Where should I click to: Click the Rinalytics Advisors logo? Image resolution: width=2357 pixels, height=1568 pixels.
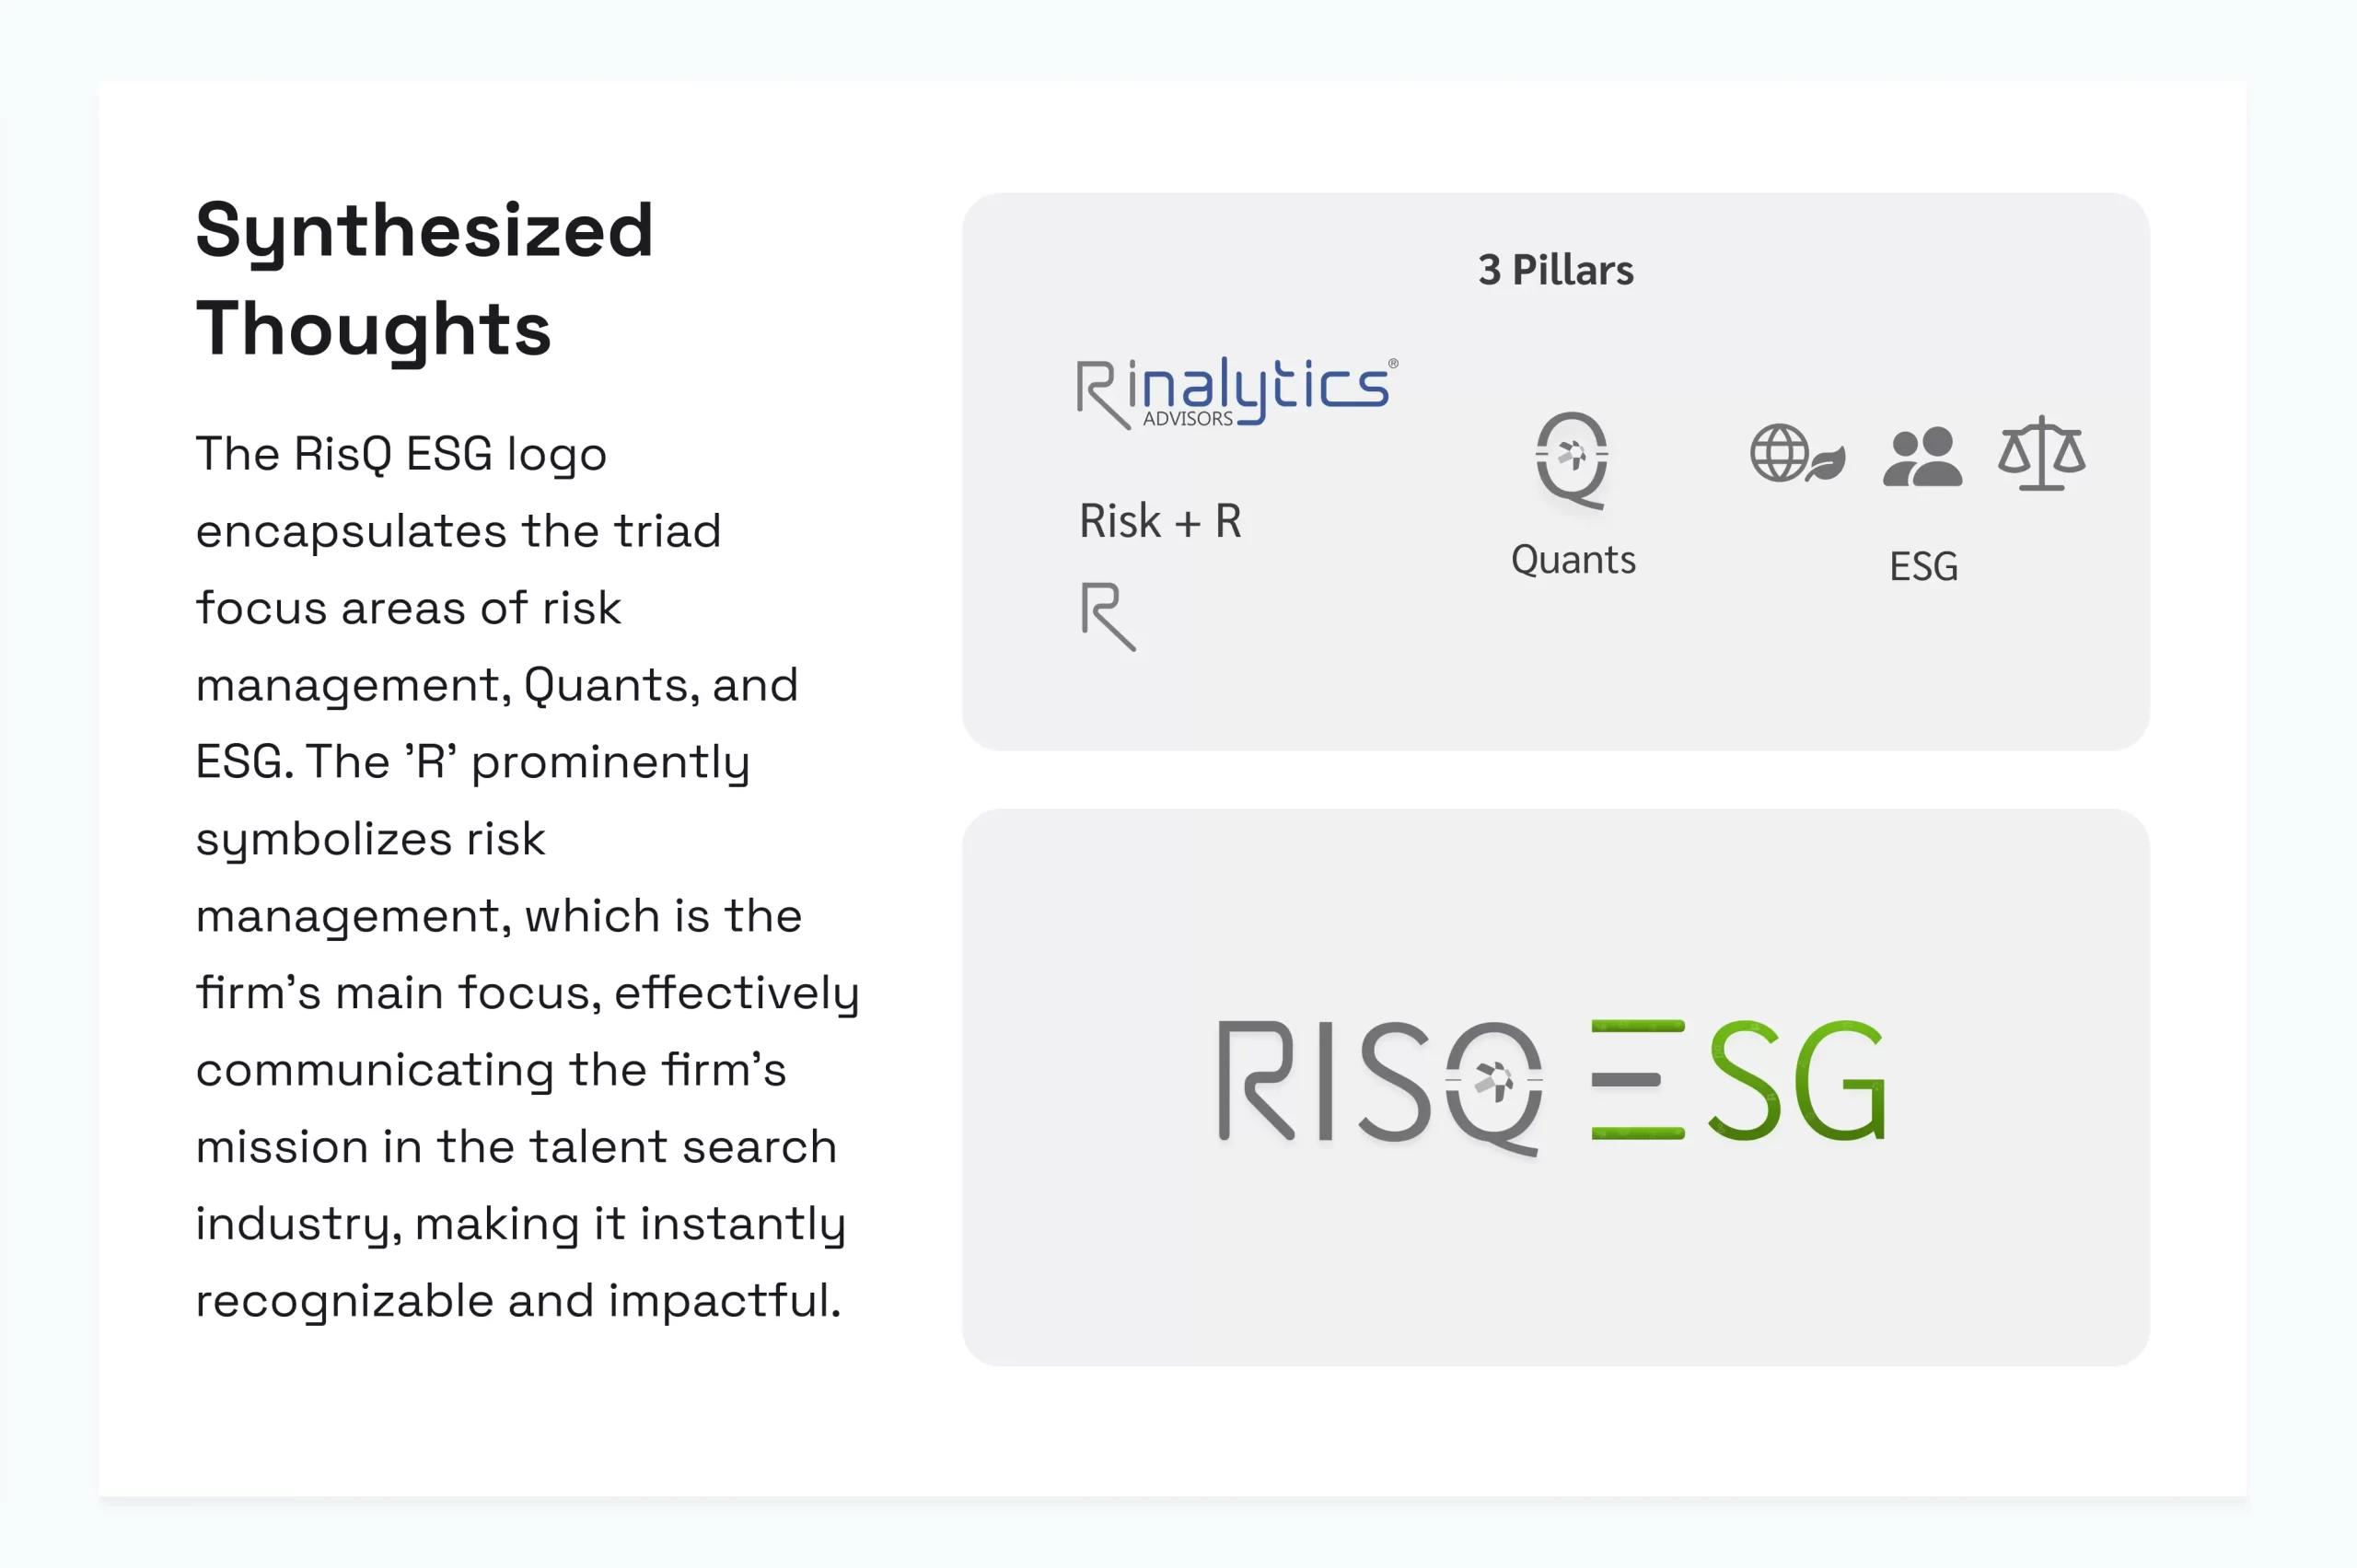[1237, 393]
